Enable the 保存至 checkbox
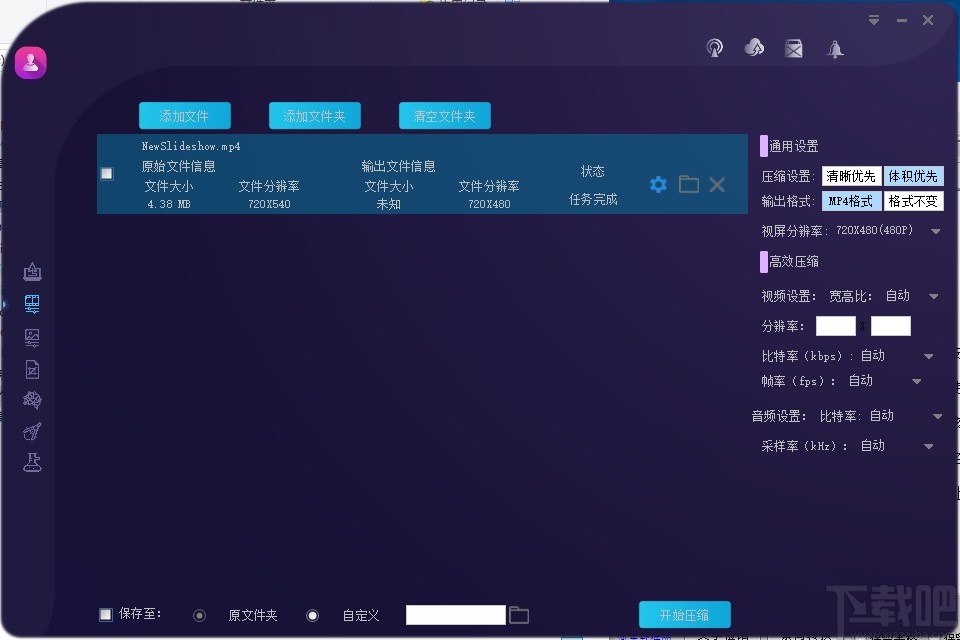The image size is (960, 640). [x=104, y=614]
